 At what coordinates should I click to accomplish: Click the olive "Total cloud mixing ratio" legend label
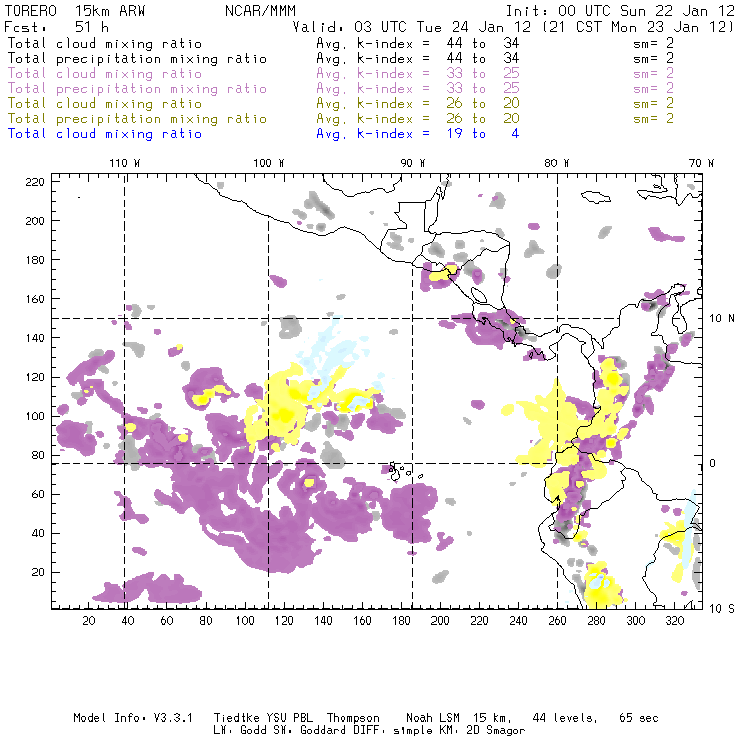(105, 103)
